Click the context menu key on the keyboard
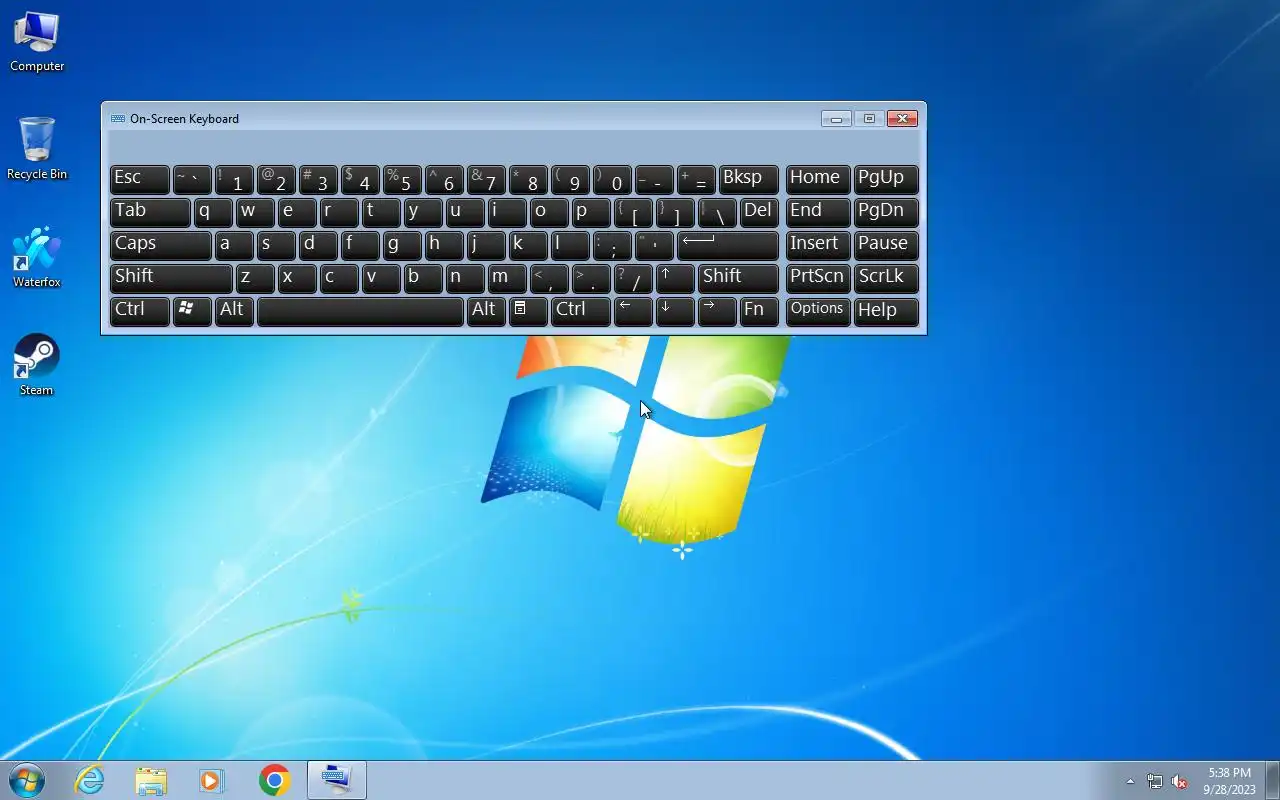Image resolution: width=1280 pixels, height=800 pixels. 528,311
